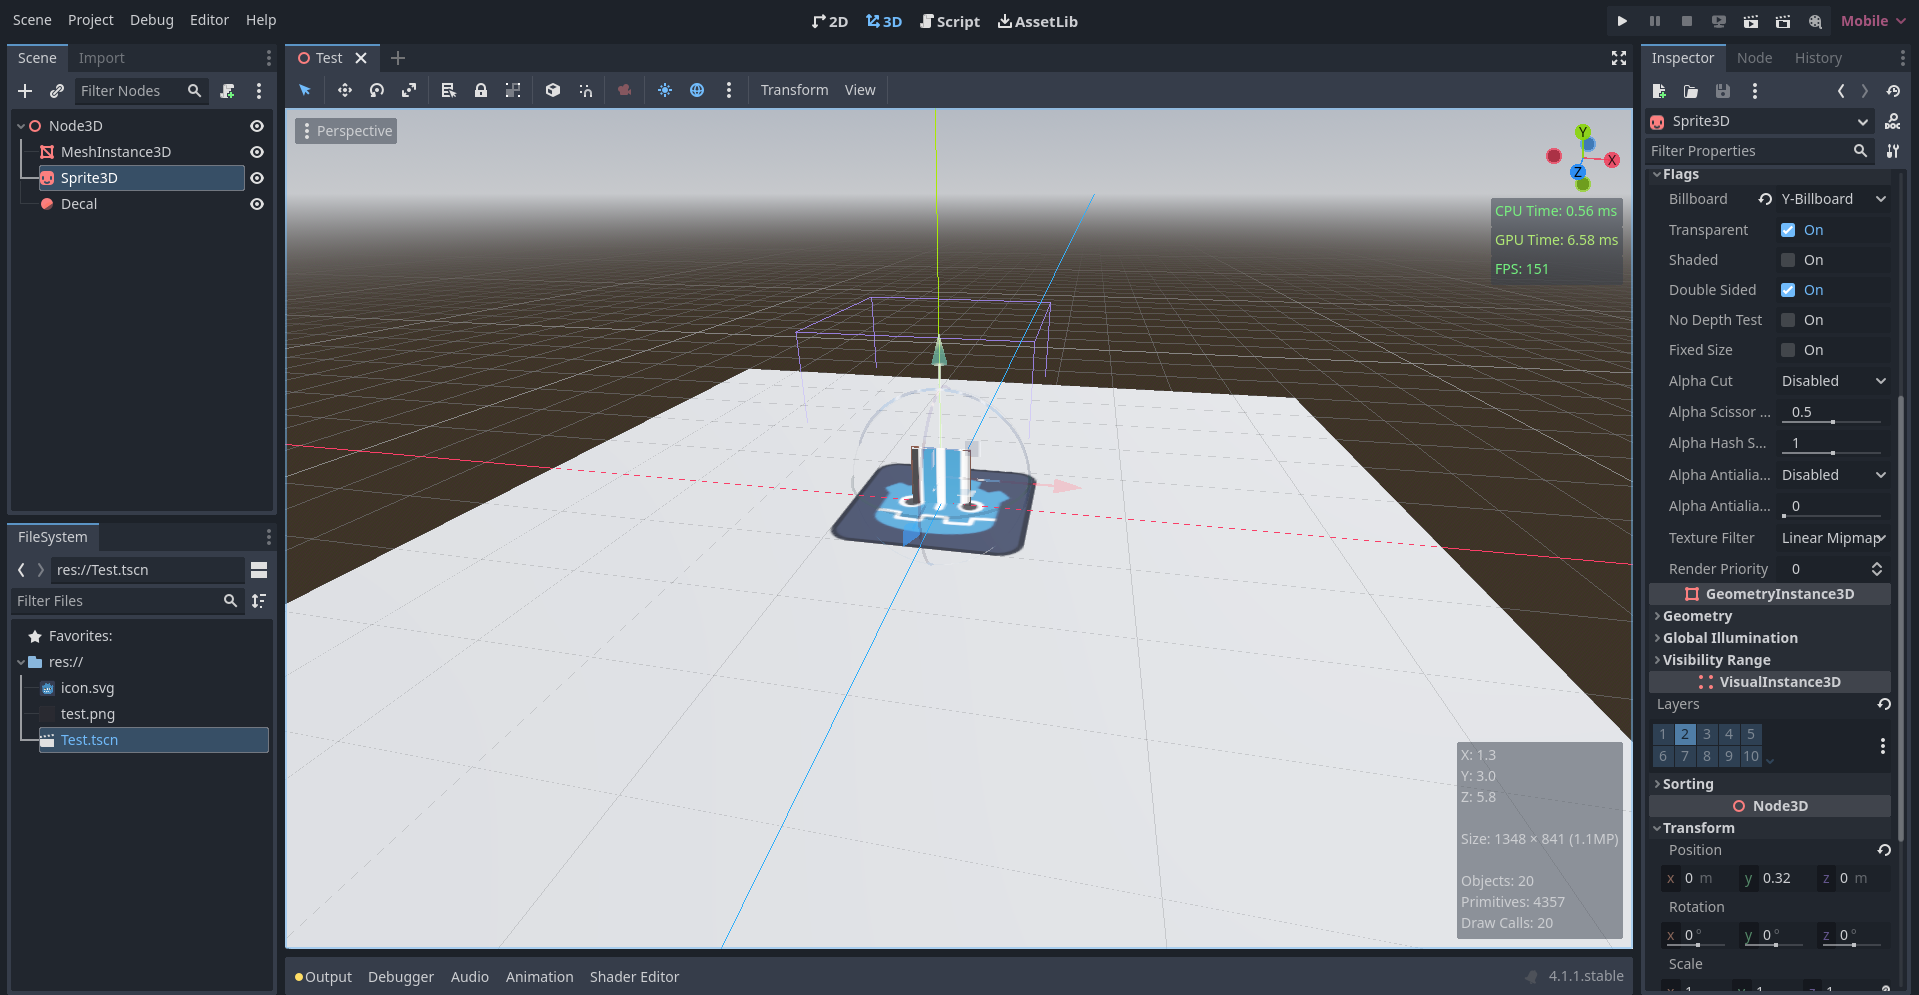Screen dimensions: 1919x995
Task: Enable the Shaded flag checkbox
Action: click(x=1787, y=260)
